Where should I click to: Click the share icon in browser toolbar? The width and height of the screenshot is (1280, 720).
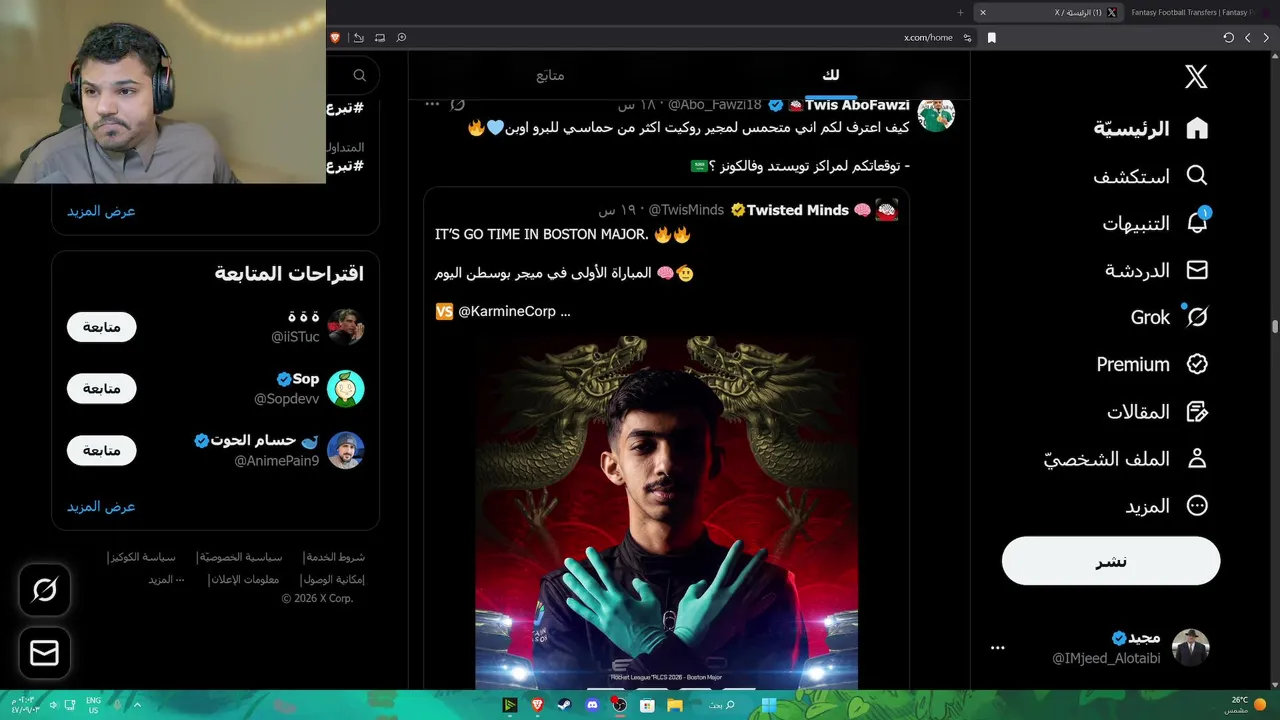click(358, 37)
